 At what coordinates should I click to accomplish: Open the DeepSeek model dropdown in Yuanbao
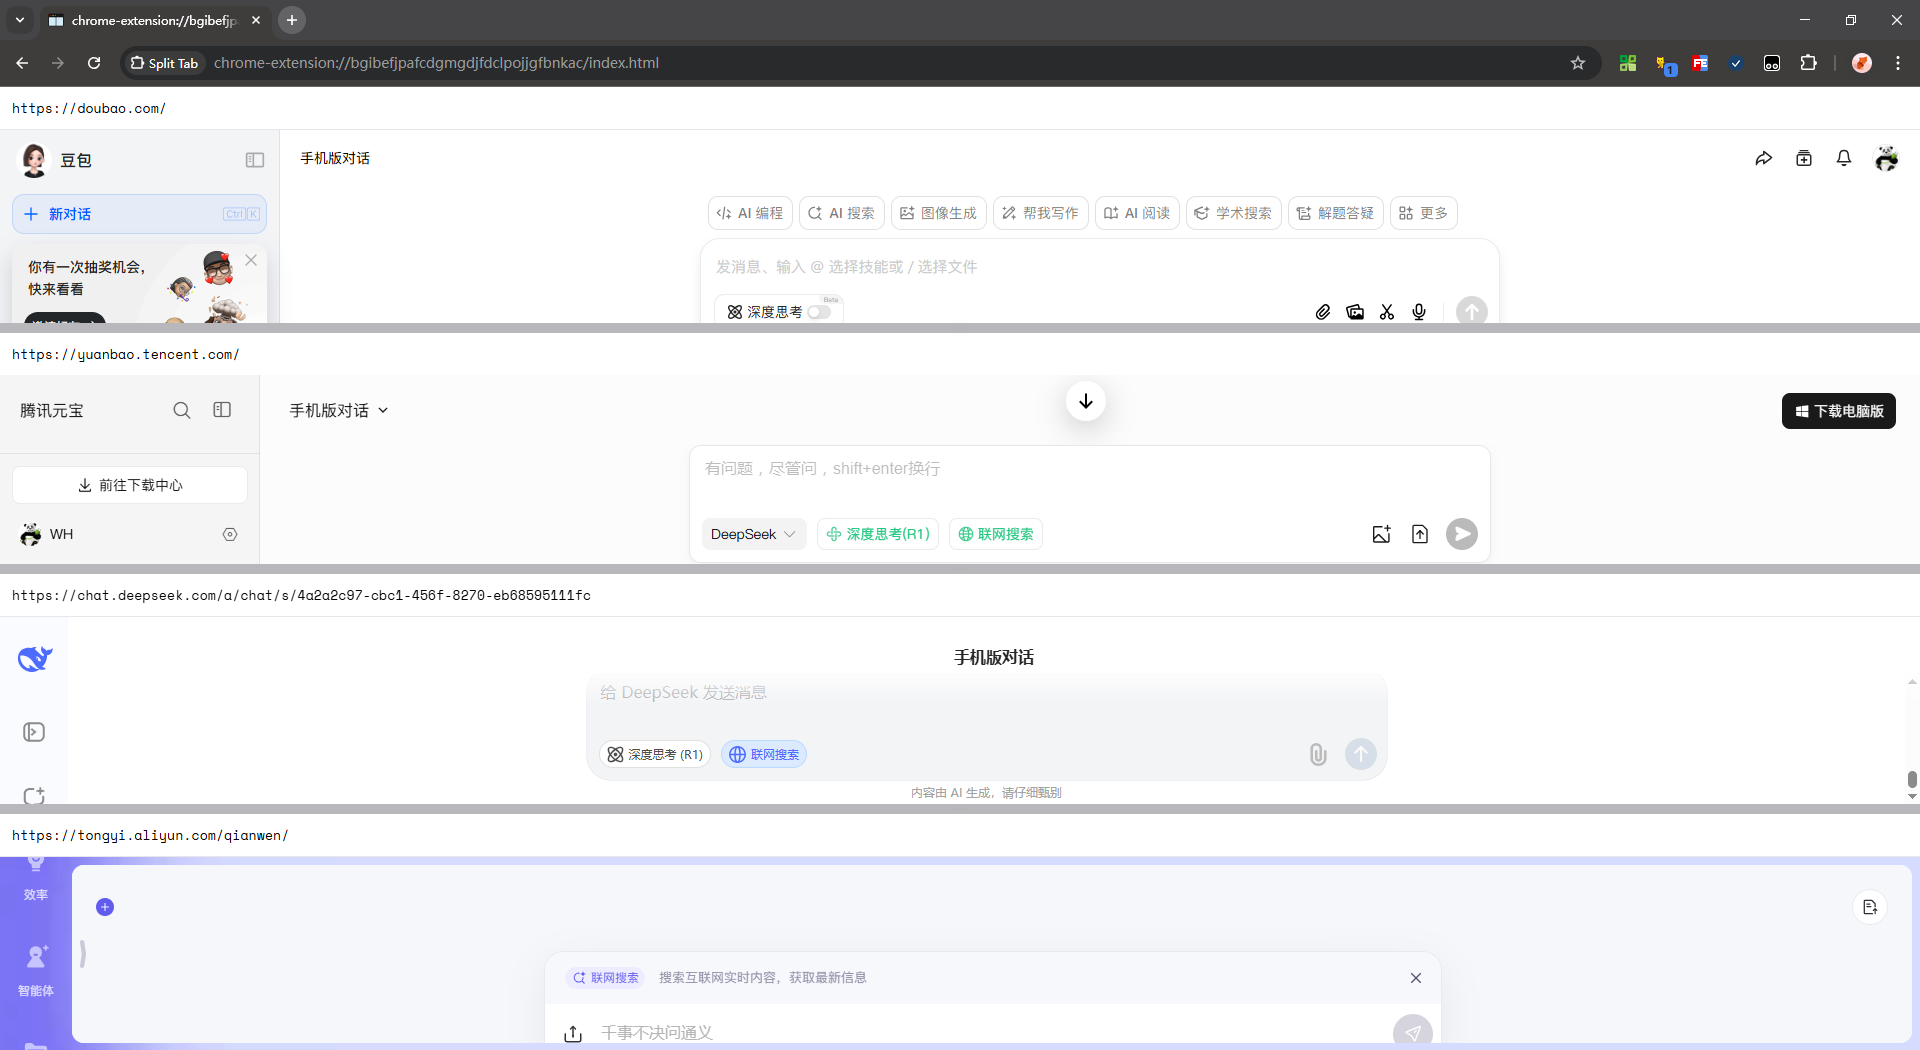(754, 534)
